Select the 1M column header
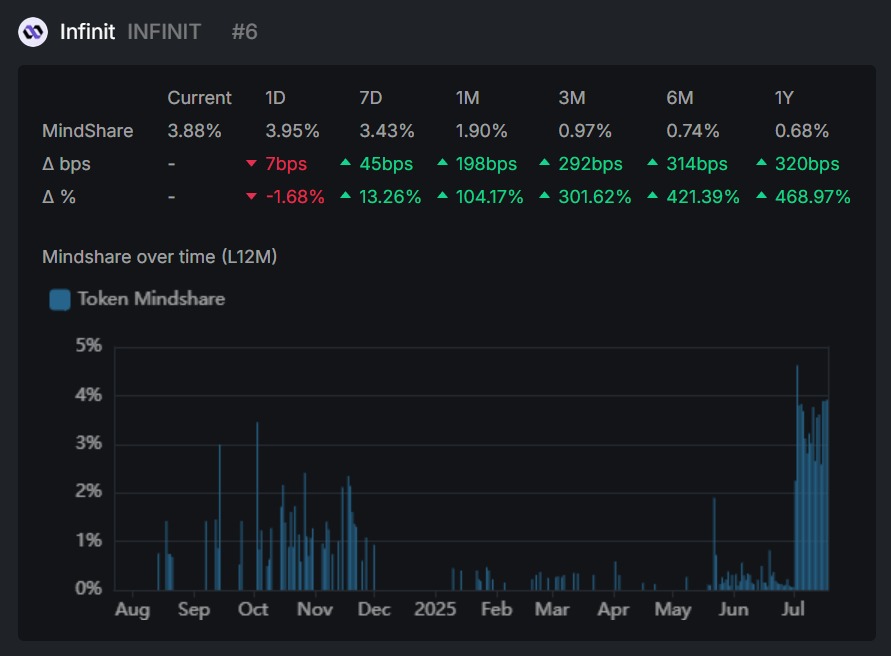The height and width of the screenshot is (656, 891). pyautogui.click(x=468, y=98)
